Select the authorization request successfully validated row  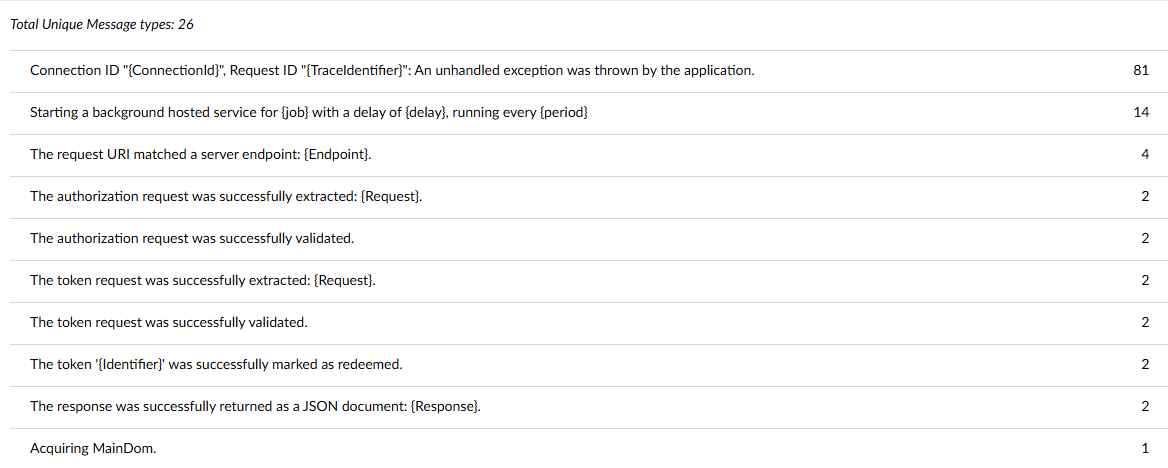click(192, 239)
